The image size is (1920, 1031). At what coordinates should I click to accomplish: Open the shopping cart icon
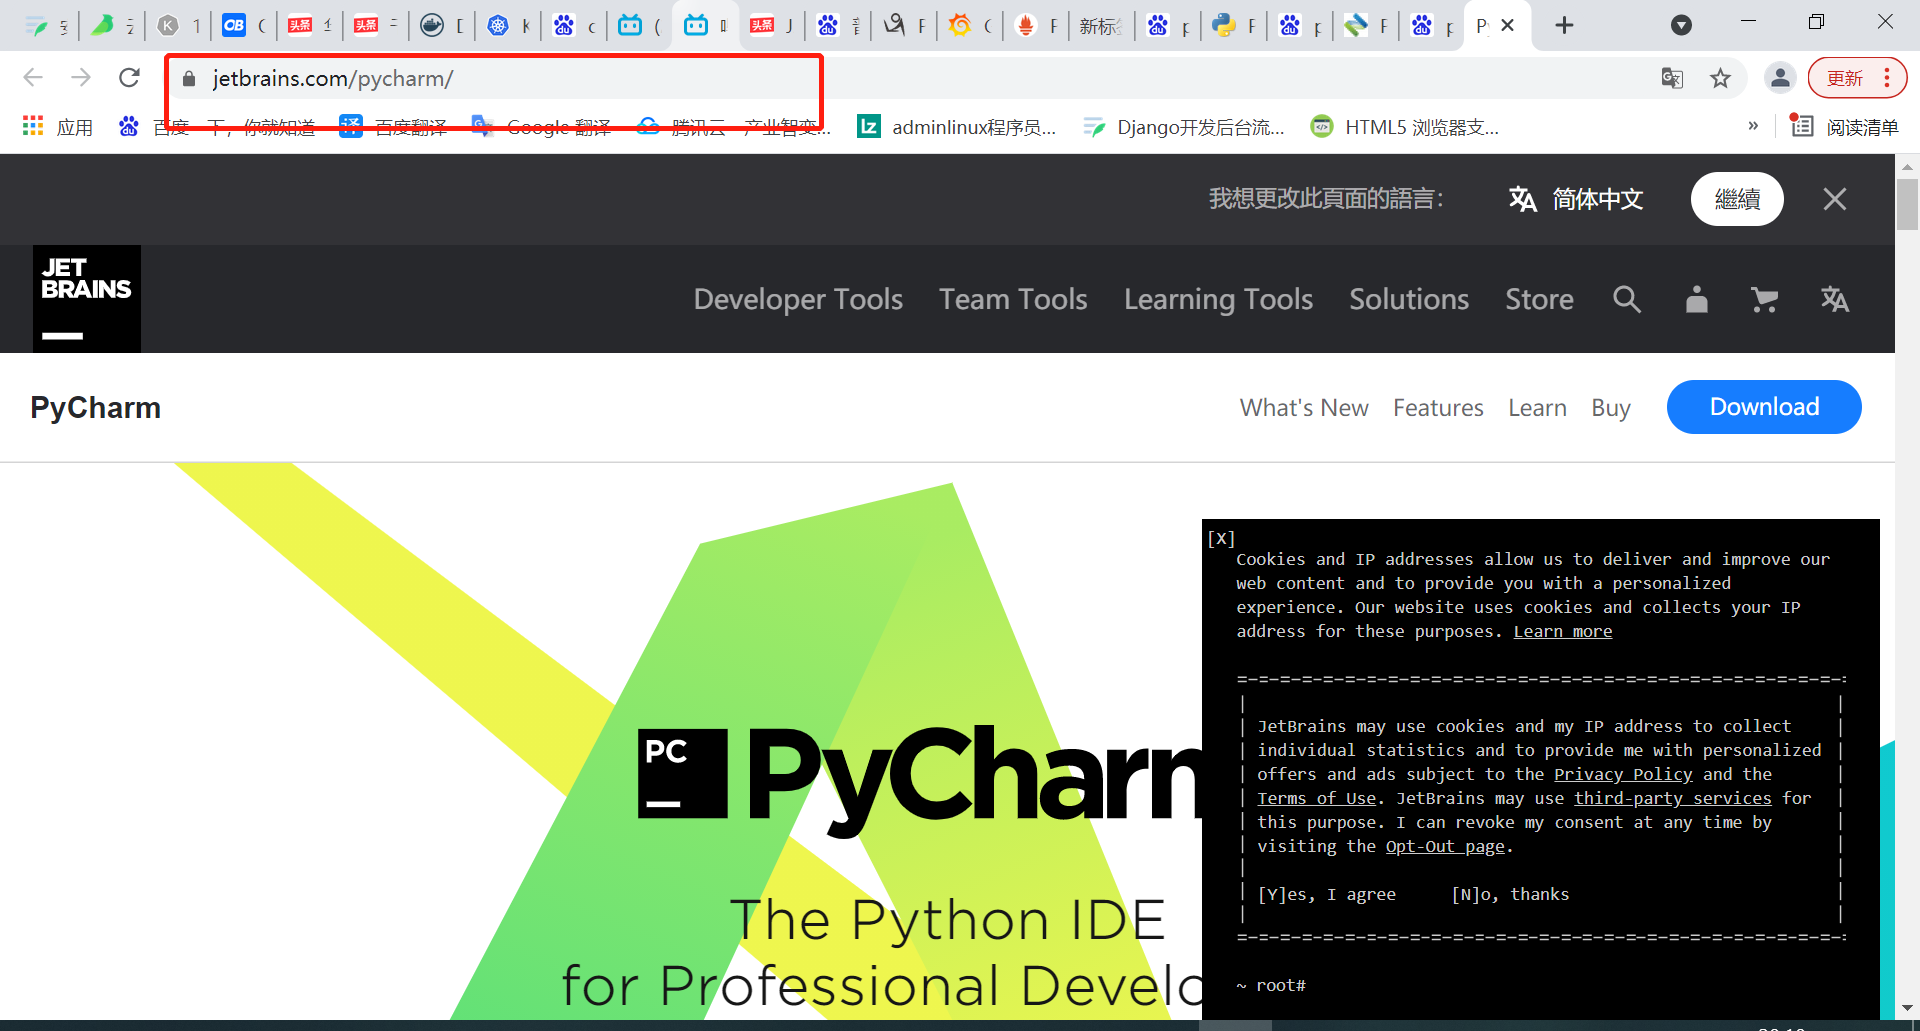(x=1765, y=299)
